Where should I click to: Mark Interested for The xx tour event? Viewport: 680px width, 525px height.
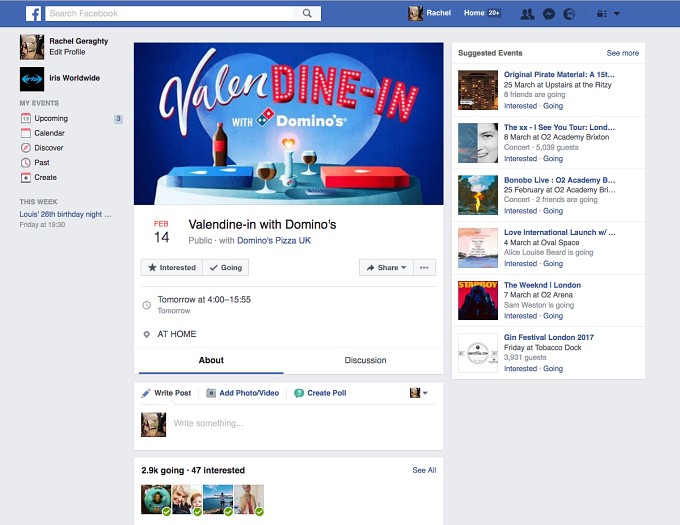click(x=520, y=159)
